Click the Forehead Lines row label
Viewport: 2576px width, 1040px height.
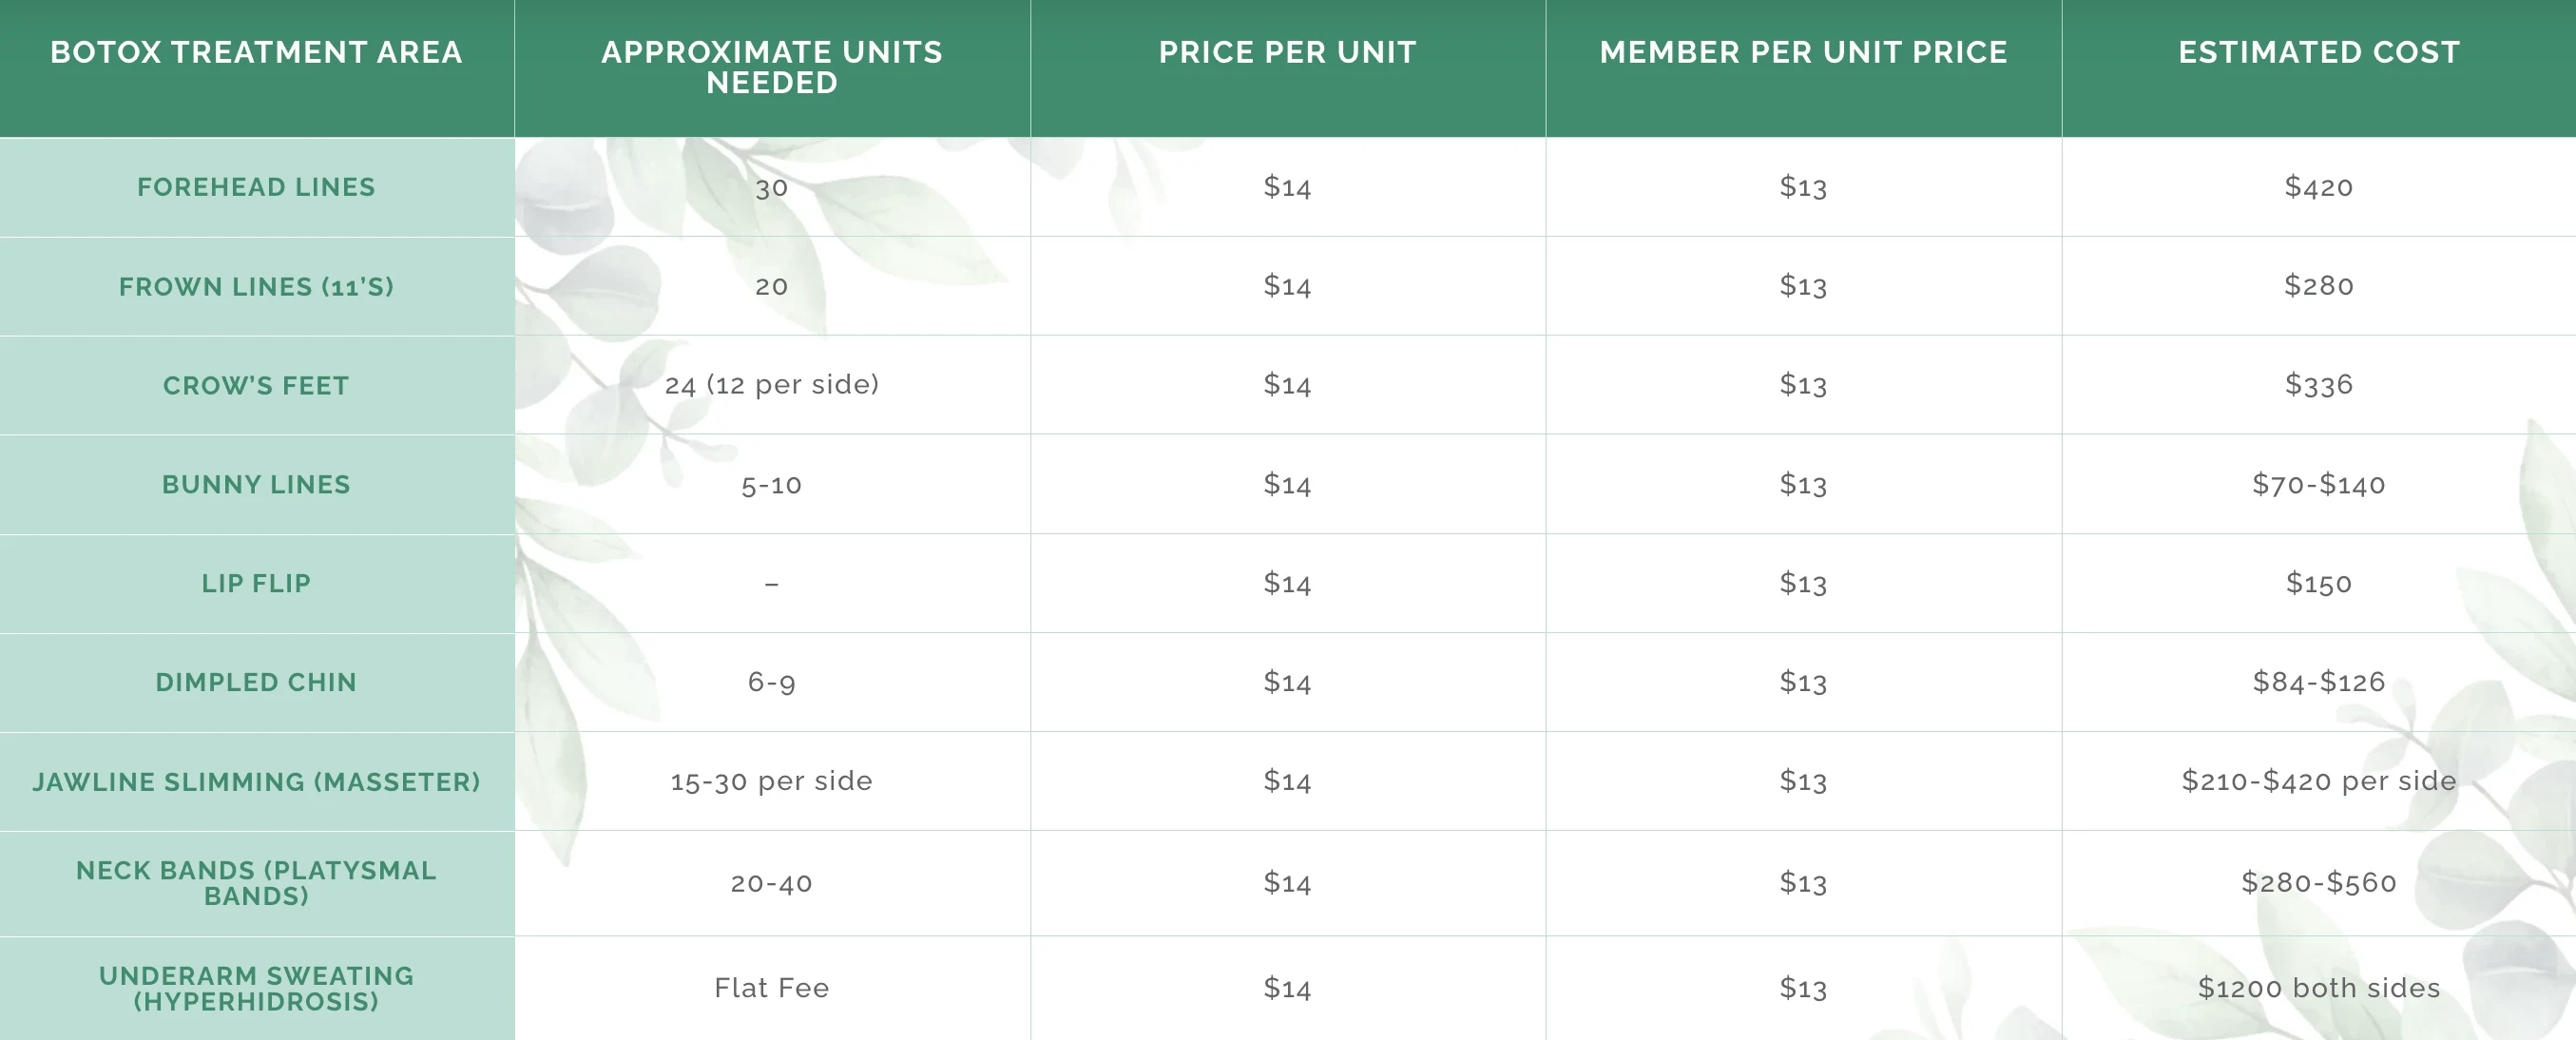coord(256,187)
